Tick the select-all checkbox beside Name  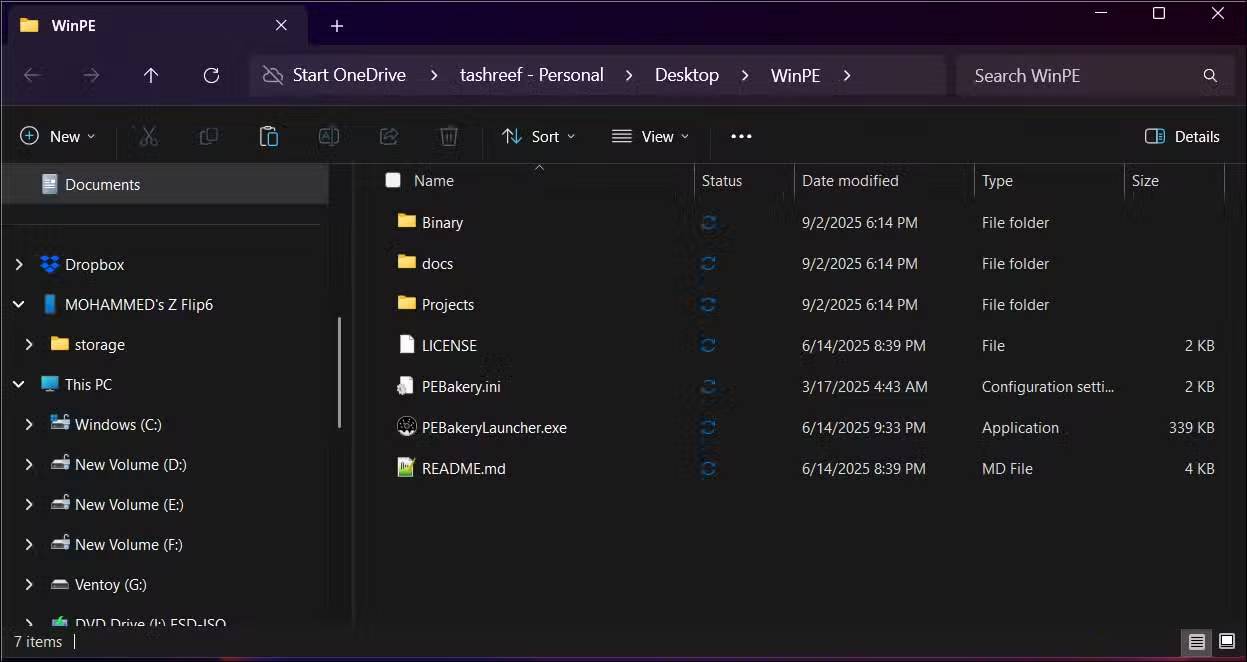click(393, 181)
